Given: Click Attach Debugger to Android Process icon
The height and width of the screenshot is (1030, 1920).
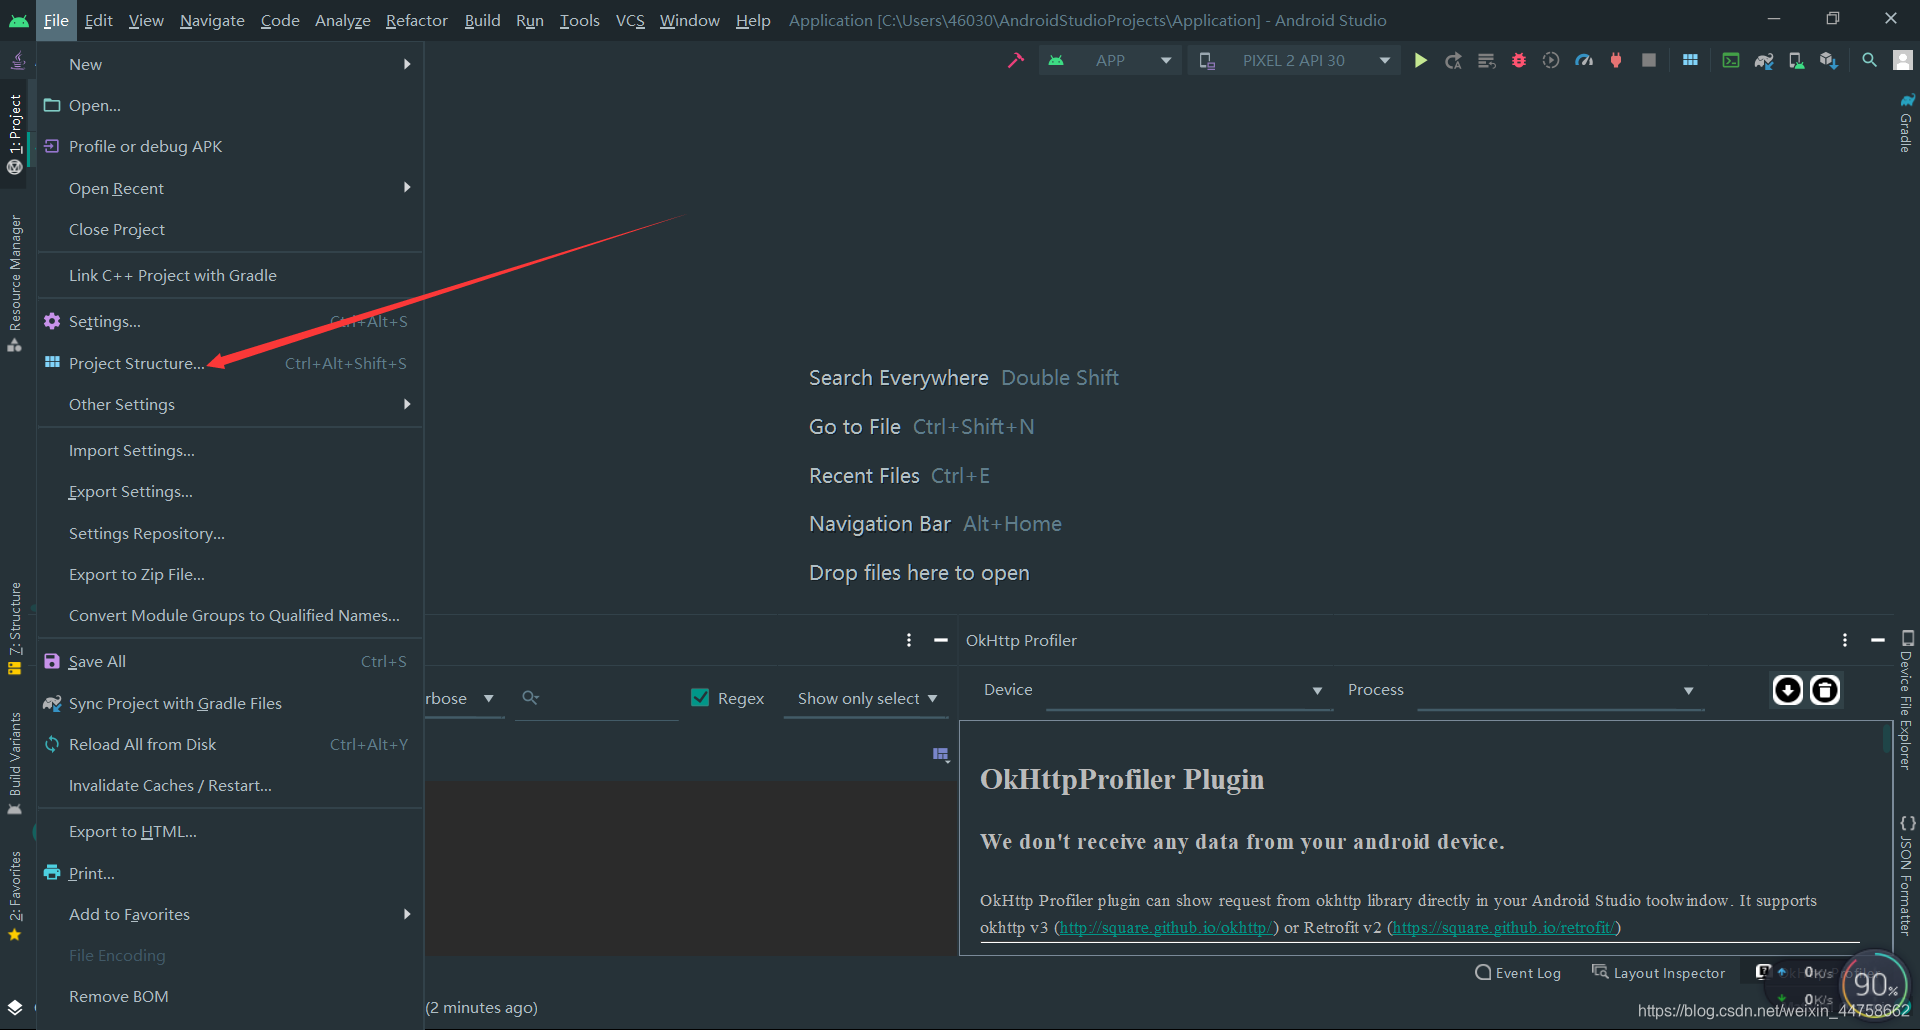Looking at the screenshot, I should click(1616, 60).
